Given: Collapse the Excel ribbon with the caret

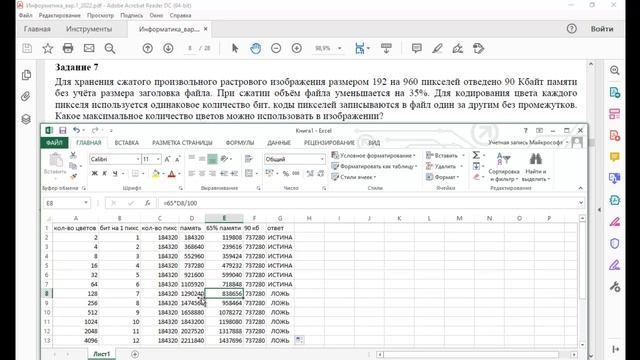Looking at the screenshot, I should click(x=580, y=188).
